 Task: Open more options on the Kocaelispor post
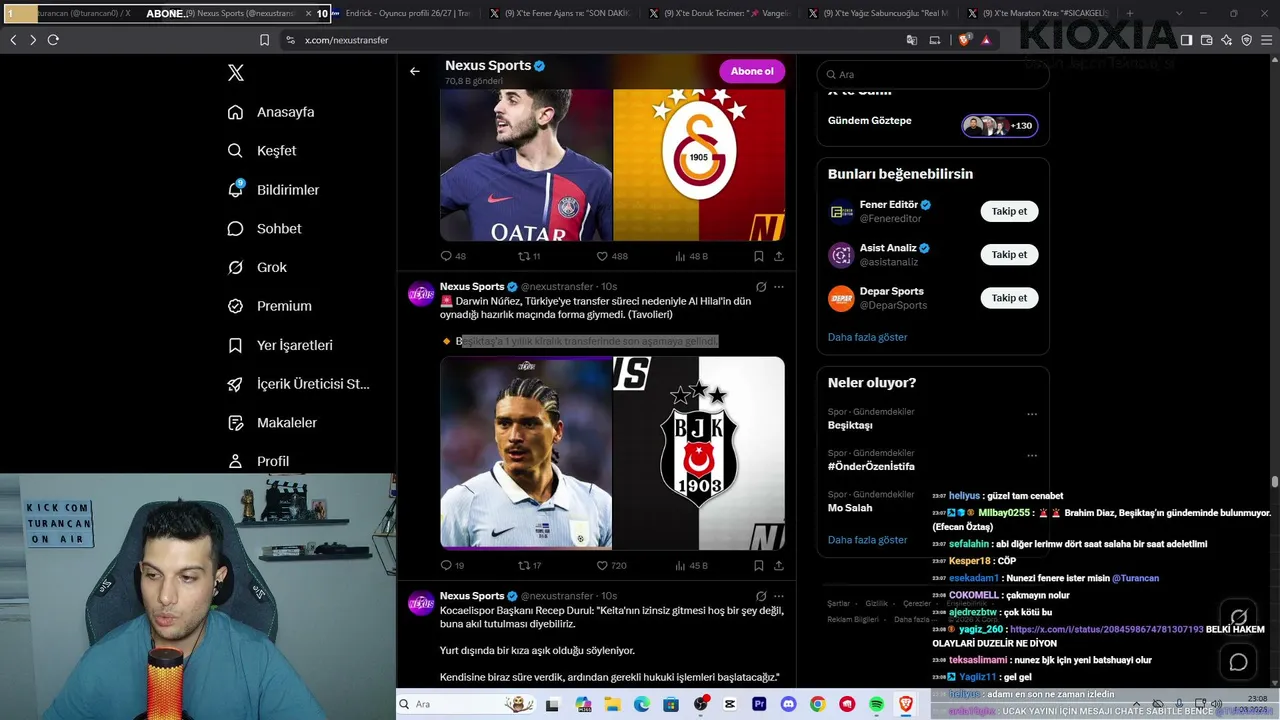click(x=779, y=596)
